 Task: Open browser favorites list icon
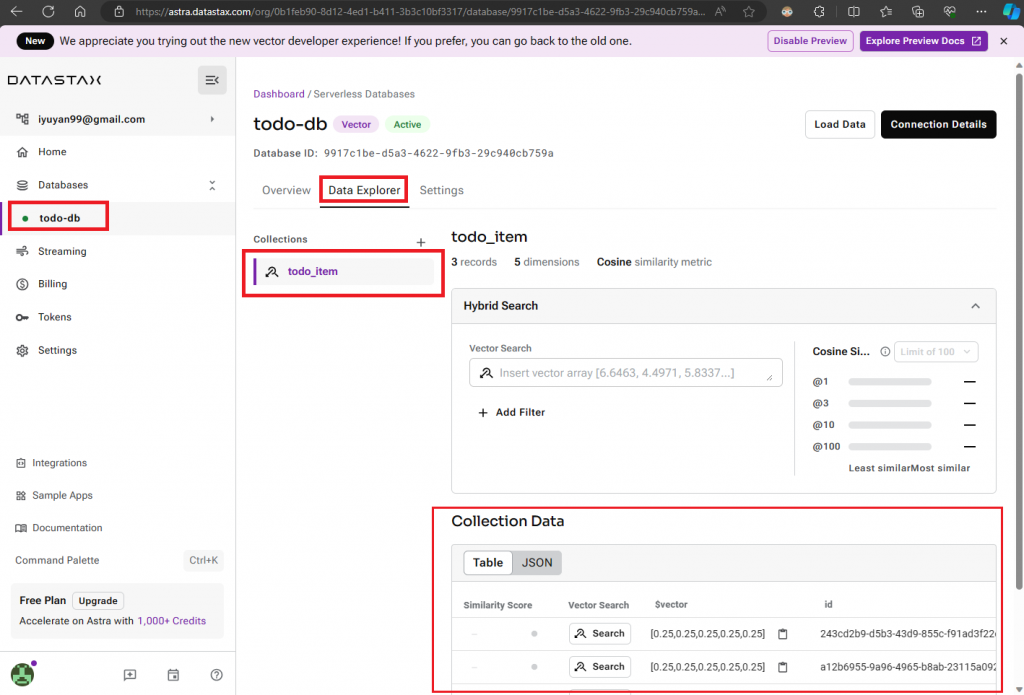click(x=886, y=11)
